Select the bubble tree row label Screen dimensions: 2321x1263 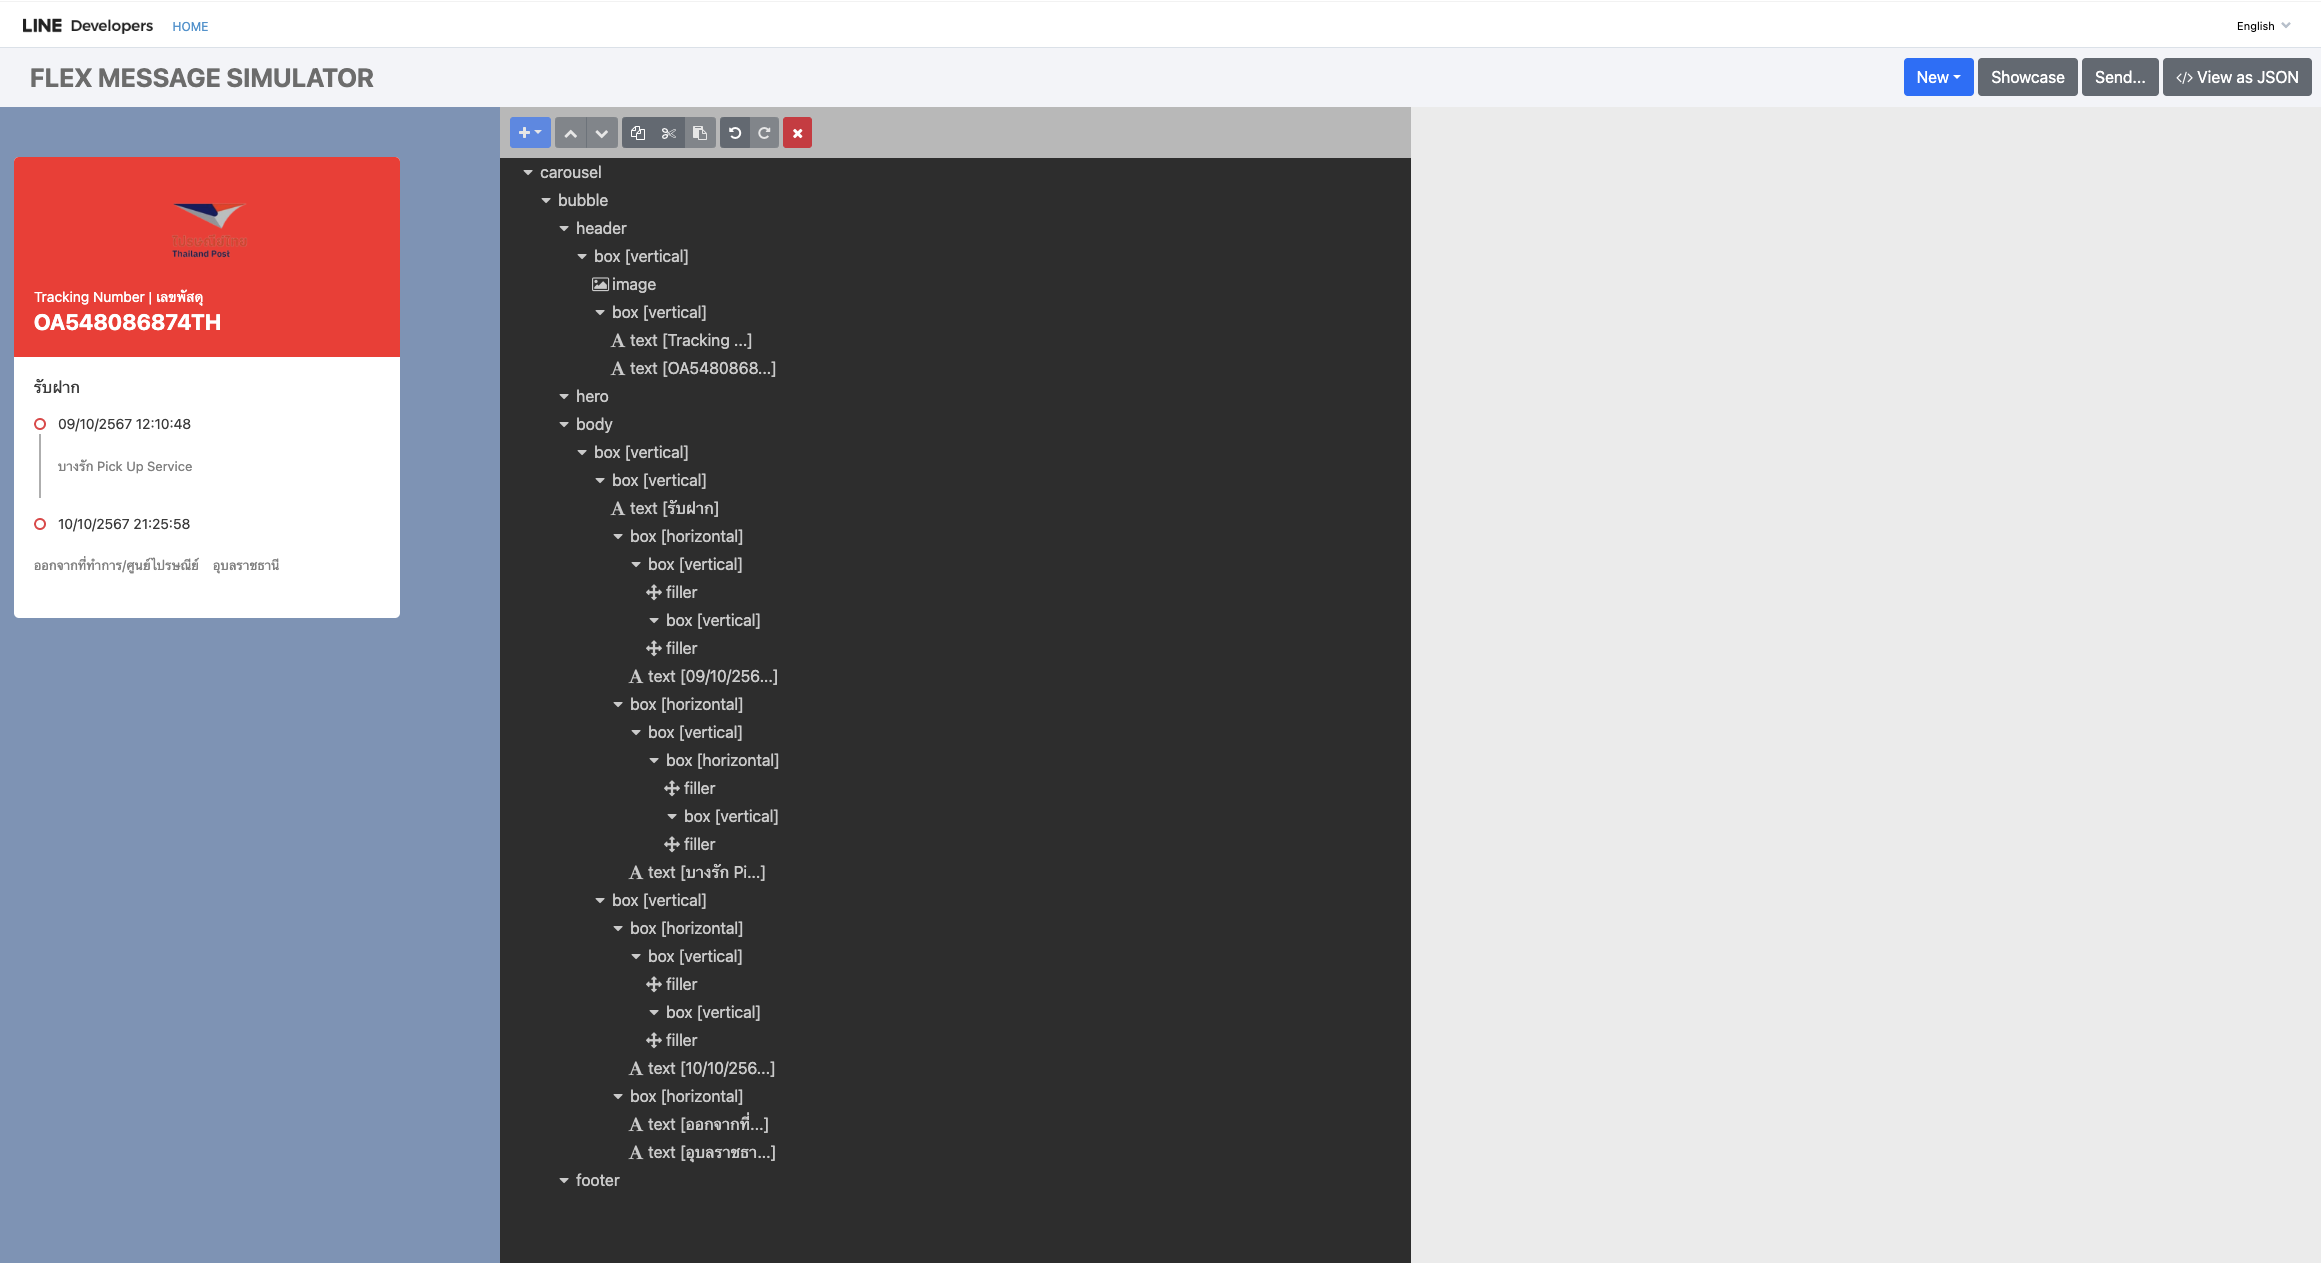[x=583, y=200]
